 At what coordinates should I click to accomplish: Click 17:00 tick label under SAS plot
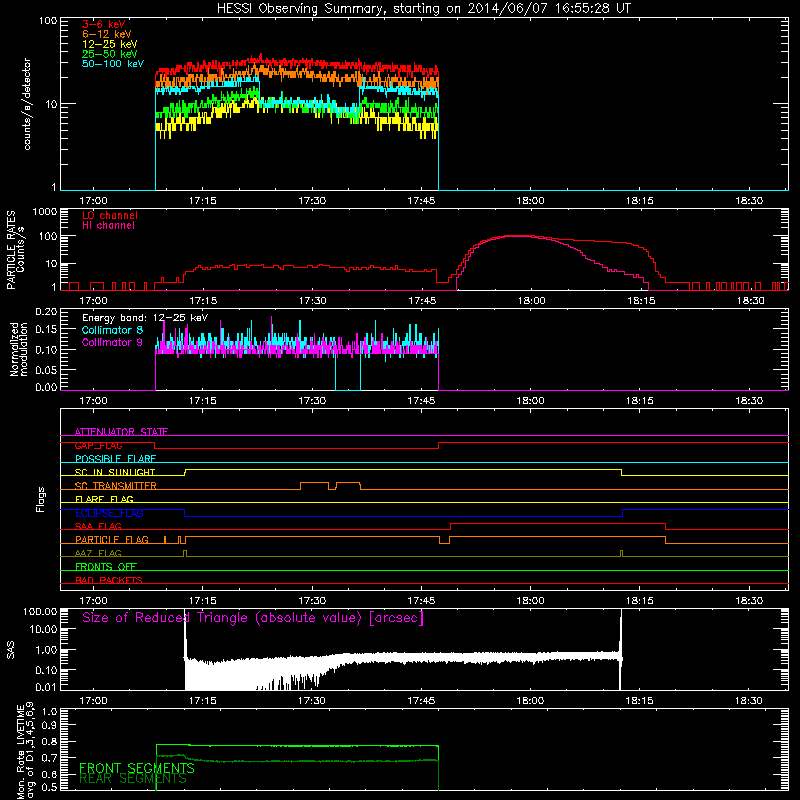click(93, 701)
